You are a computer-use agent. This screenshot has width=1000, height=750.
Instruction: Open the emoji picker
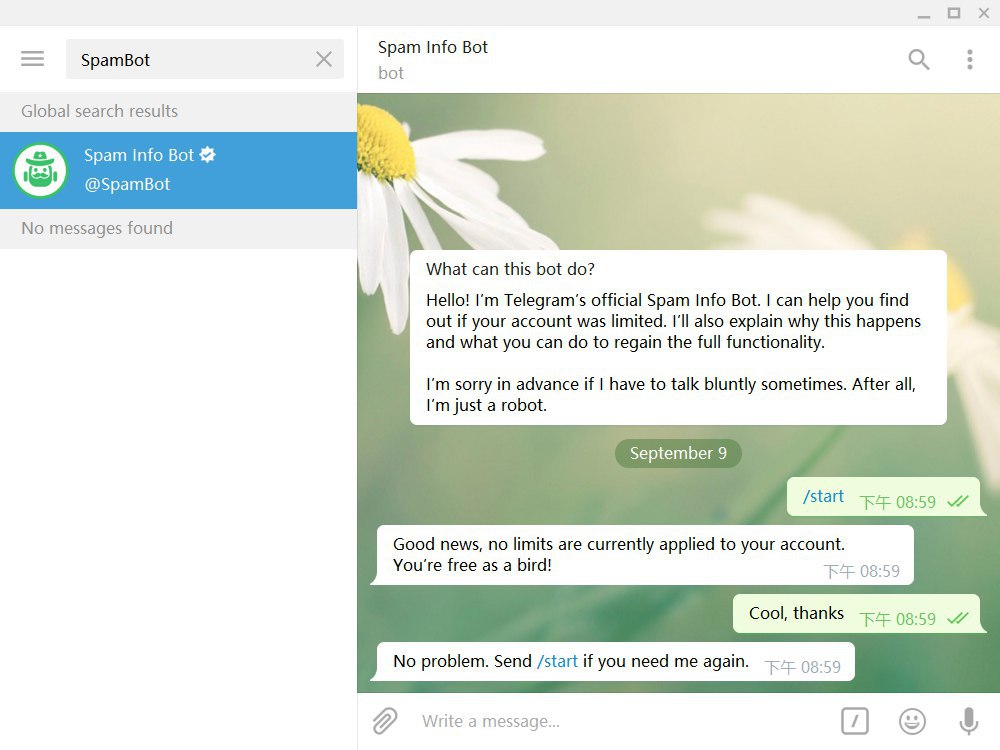tap(912, 721)
